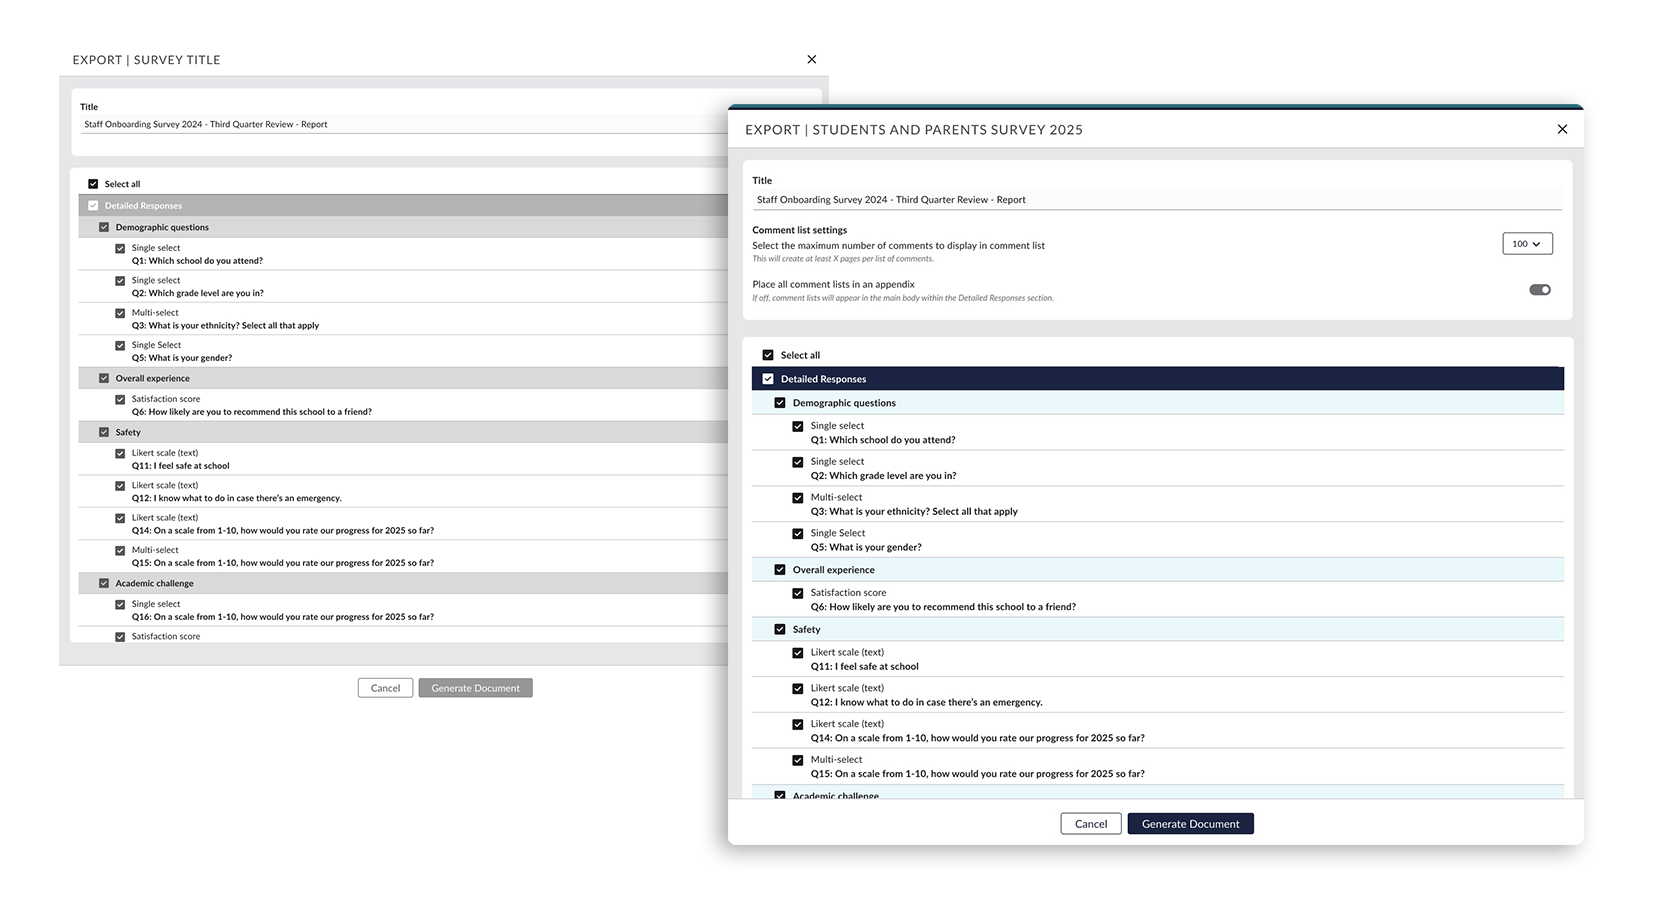Select 'Q6: How likely are you to recommend' front dialog

[943, 607]
